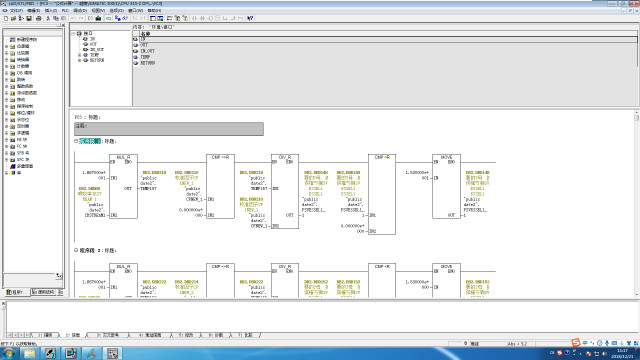Select IN_OUT in the interface tree
Image resolution: width=640 pixels, height=360 pixels.
coord(97,49)
